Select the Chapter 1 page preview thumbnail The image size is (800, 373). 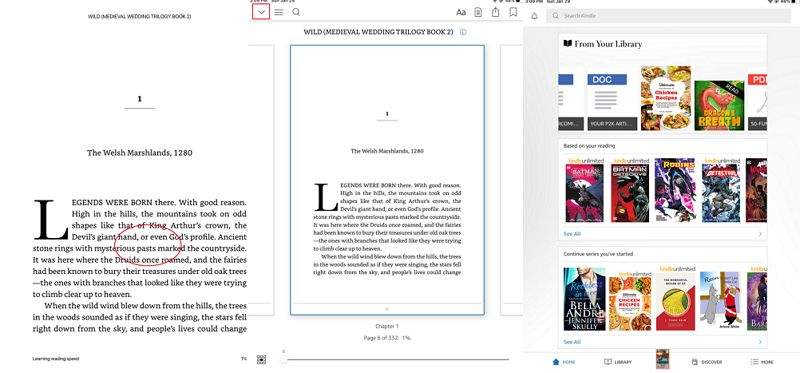tap(387, 180)
